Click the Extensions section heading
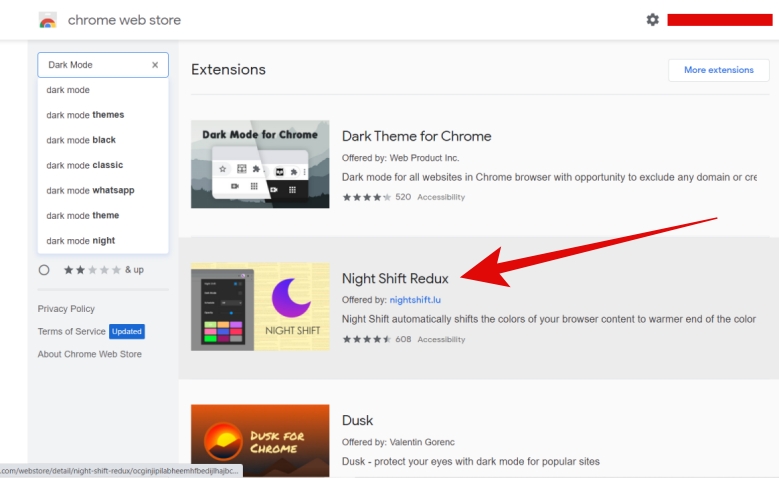 pos(229,70)
